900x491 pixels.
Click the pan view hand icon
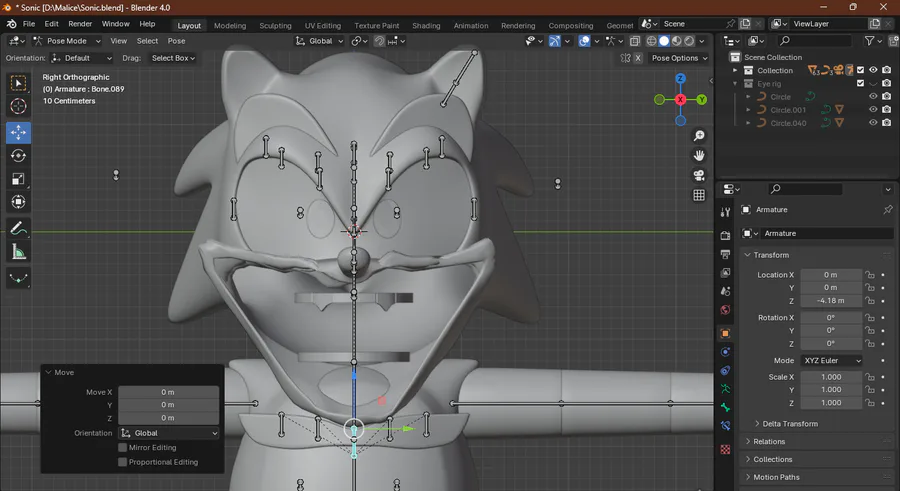coord(699,155)
